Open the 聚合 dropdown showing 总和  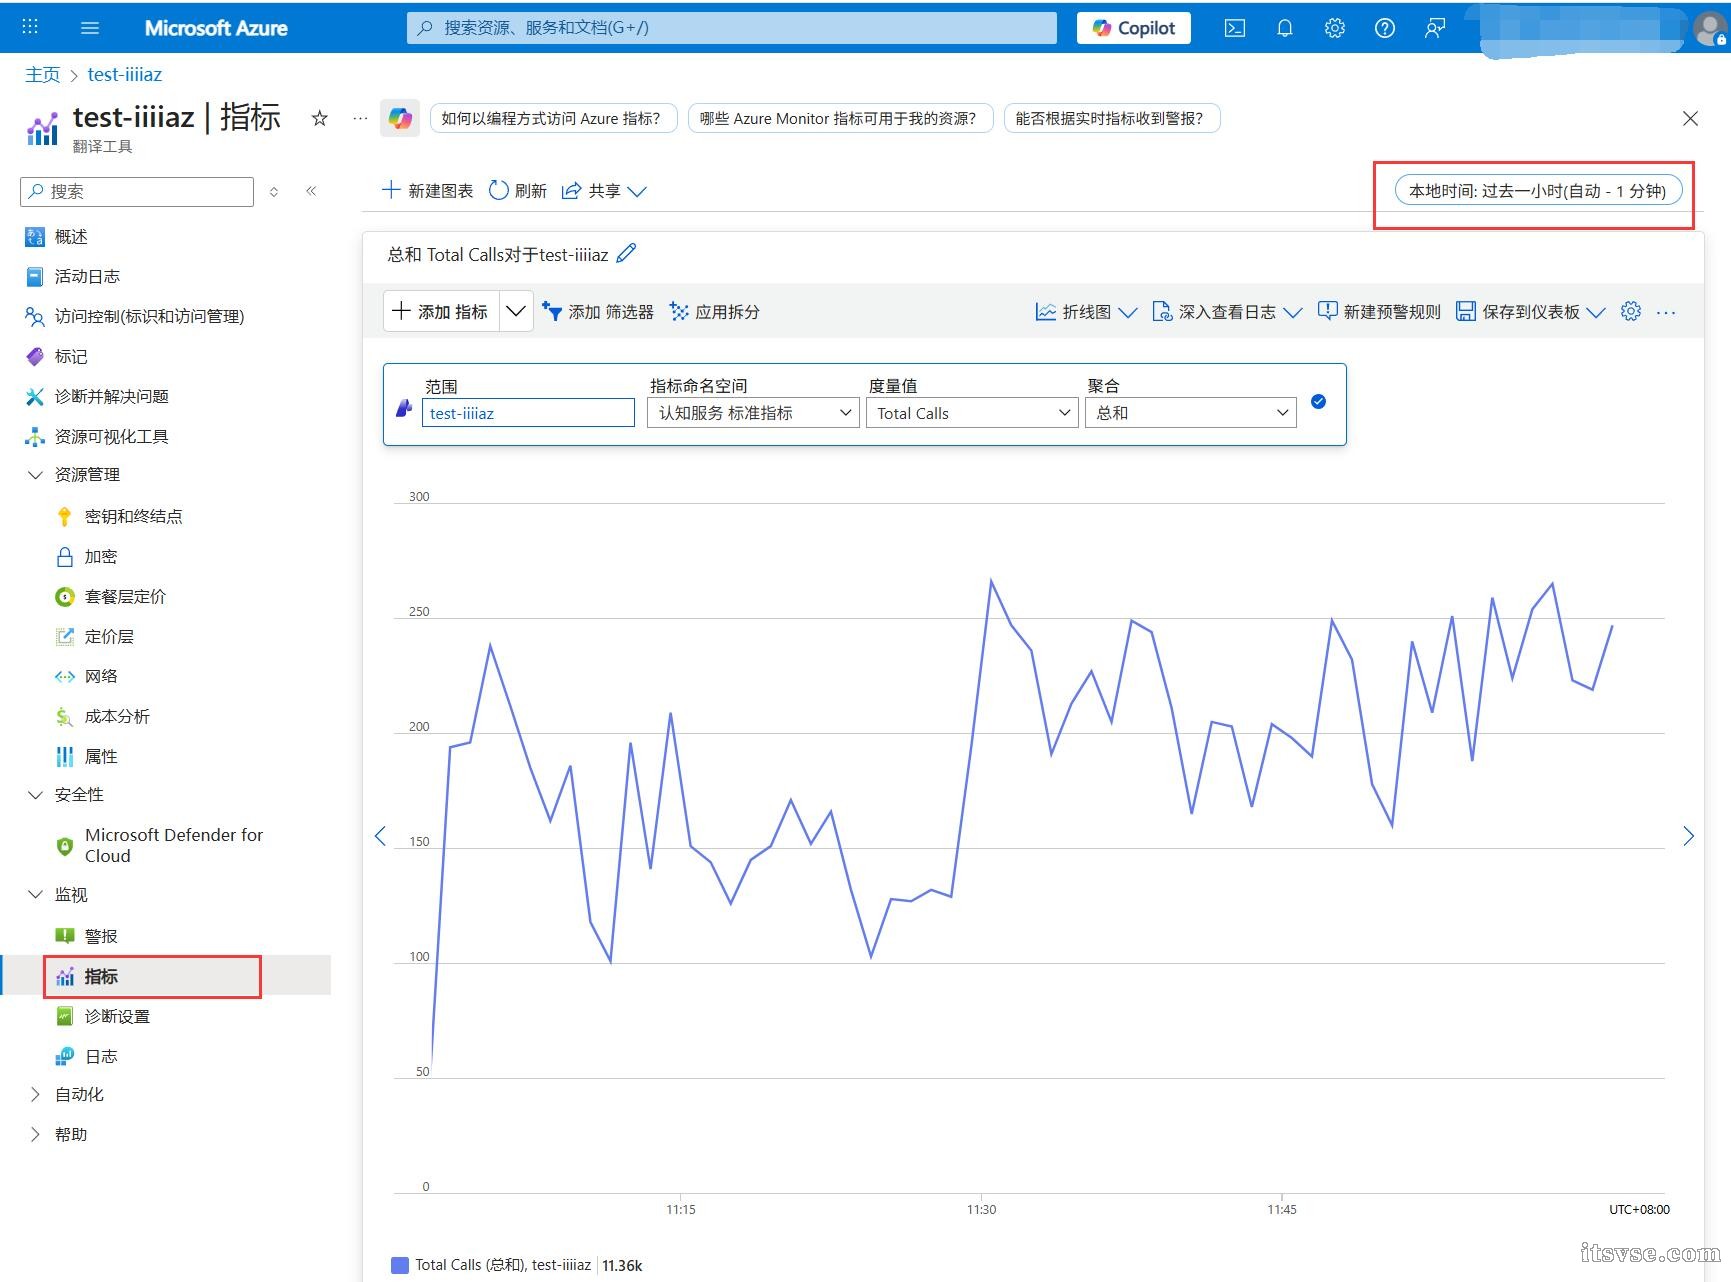(x=1190, y=413)
